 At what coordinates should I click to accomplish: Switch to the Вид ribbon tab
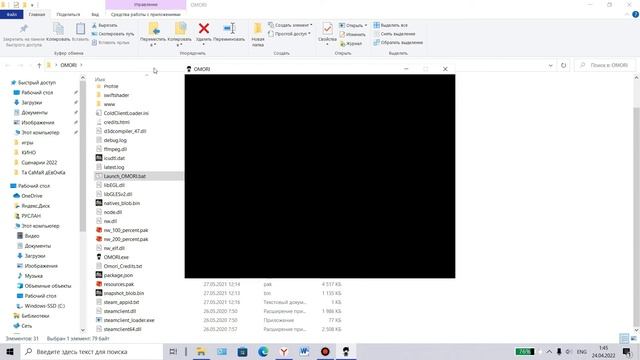[95, 15]
